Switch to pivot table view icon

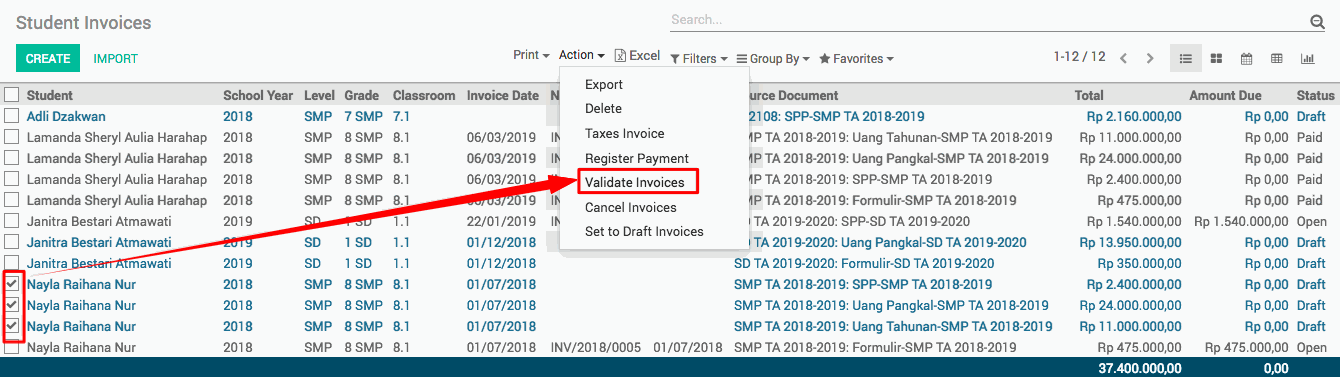point(1276,58)
